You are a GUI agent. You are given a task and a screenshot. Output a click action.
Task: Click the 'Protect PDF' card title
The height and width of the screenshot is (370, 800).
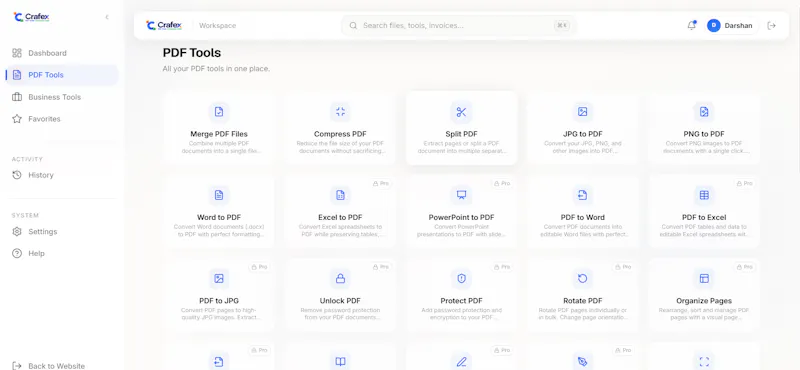(x=462, y=301)
